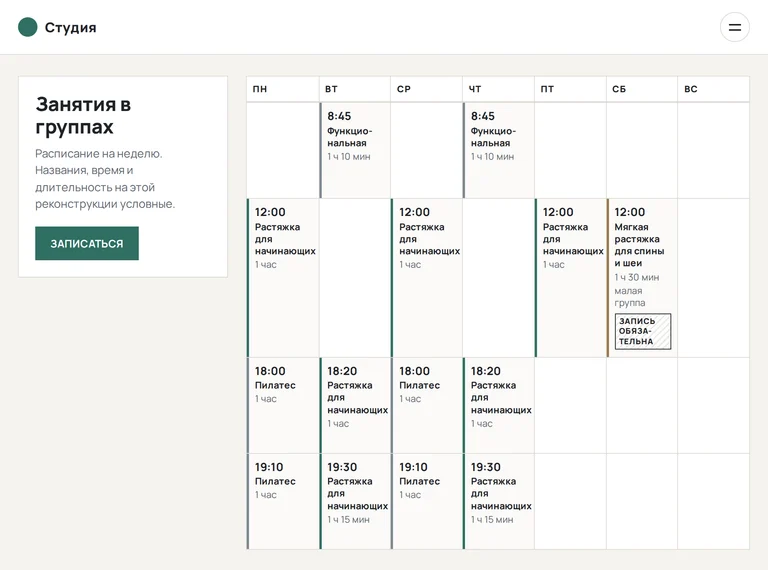Open Tuesday 8:45 Функциональная class
The image size is (768, 570).
click(355, 150)
